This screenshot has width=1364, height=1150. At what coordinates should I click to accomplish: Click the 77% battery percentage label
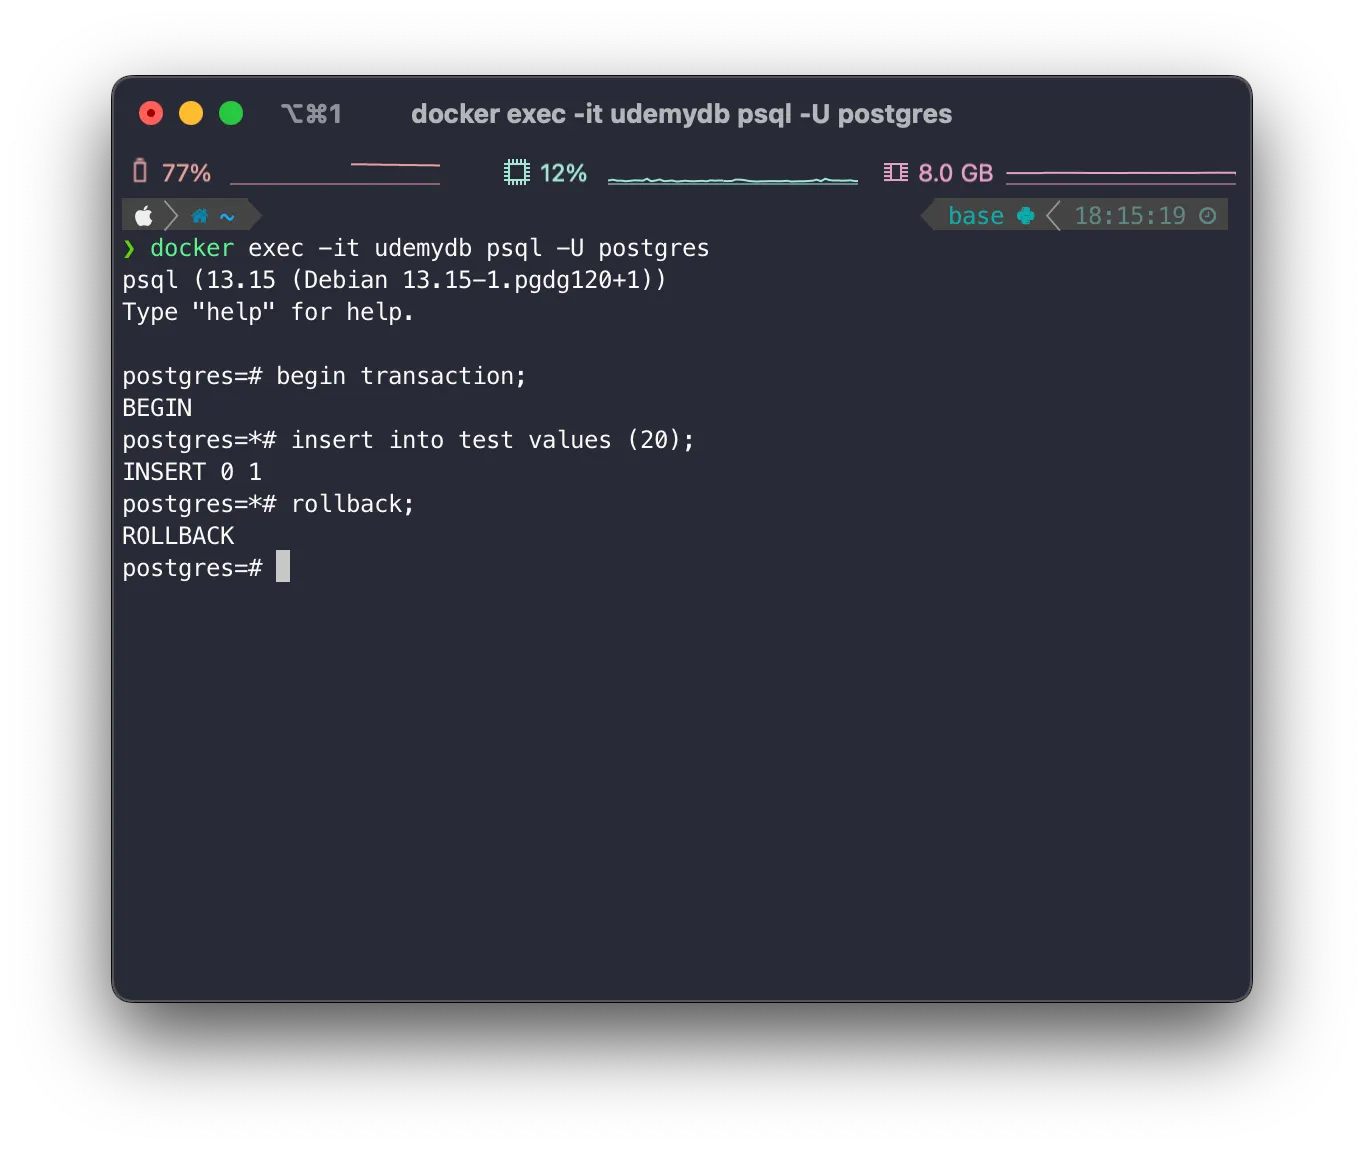[186, 173]
